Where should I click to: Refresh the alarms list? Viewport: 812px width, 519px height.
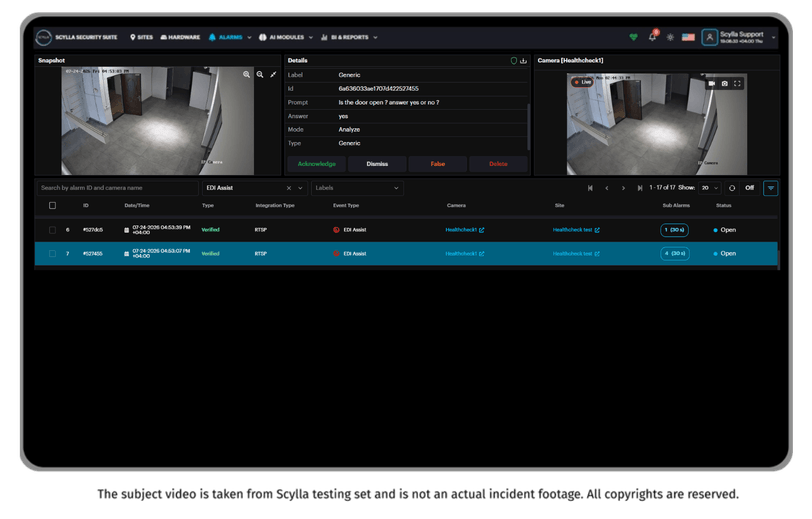pos(732,188)
